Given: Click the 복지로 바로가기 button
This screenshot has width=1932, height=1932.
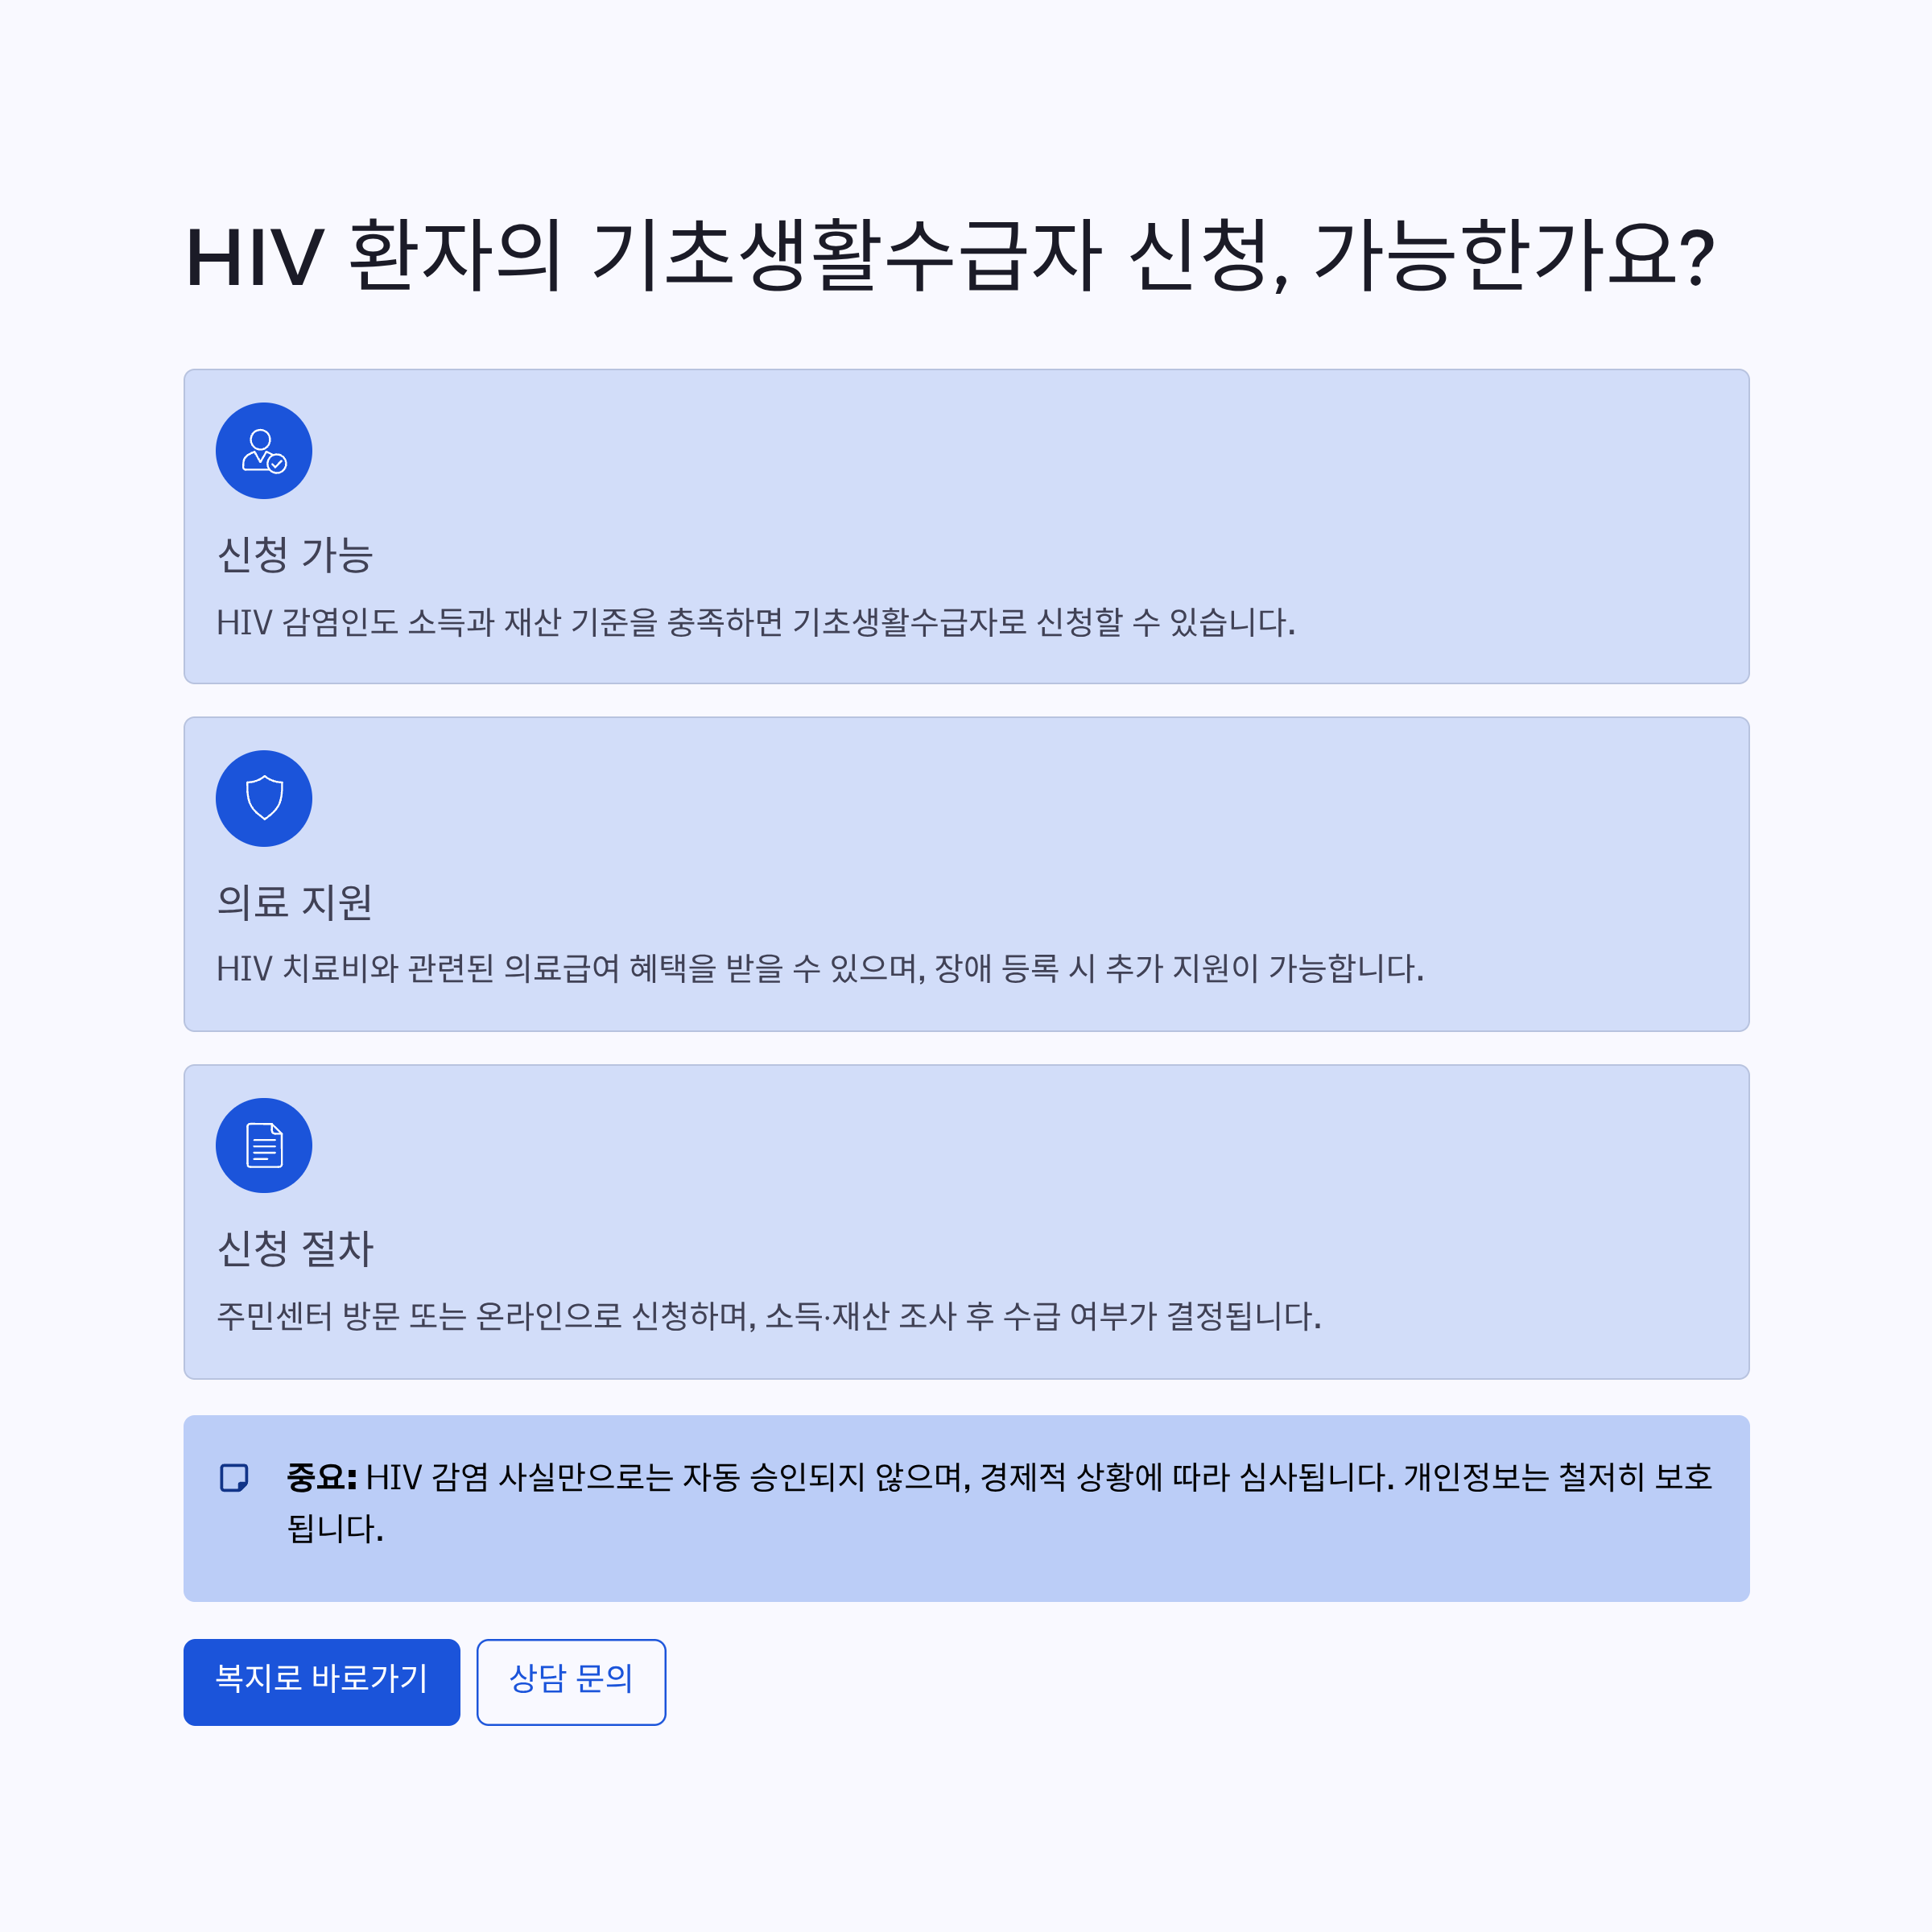Looking at the screenshot, I should click(x=322, y=1683).
